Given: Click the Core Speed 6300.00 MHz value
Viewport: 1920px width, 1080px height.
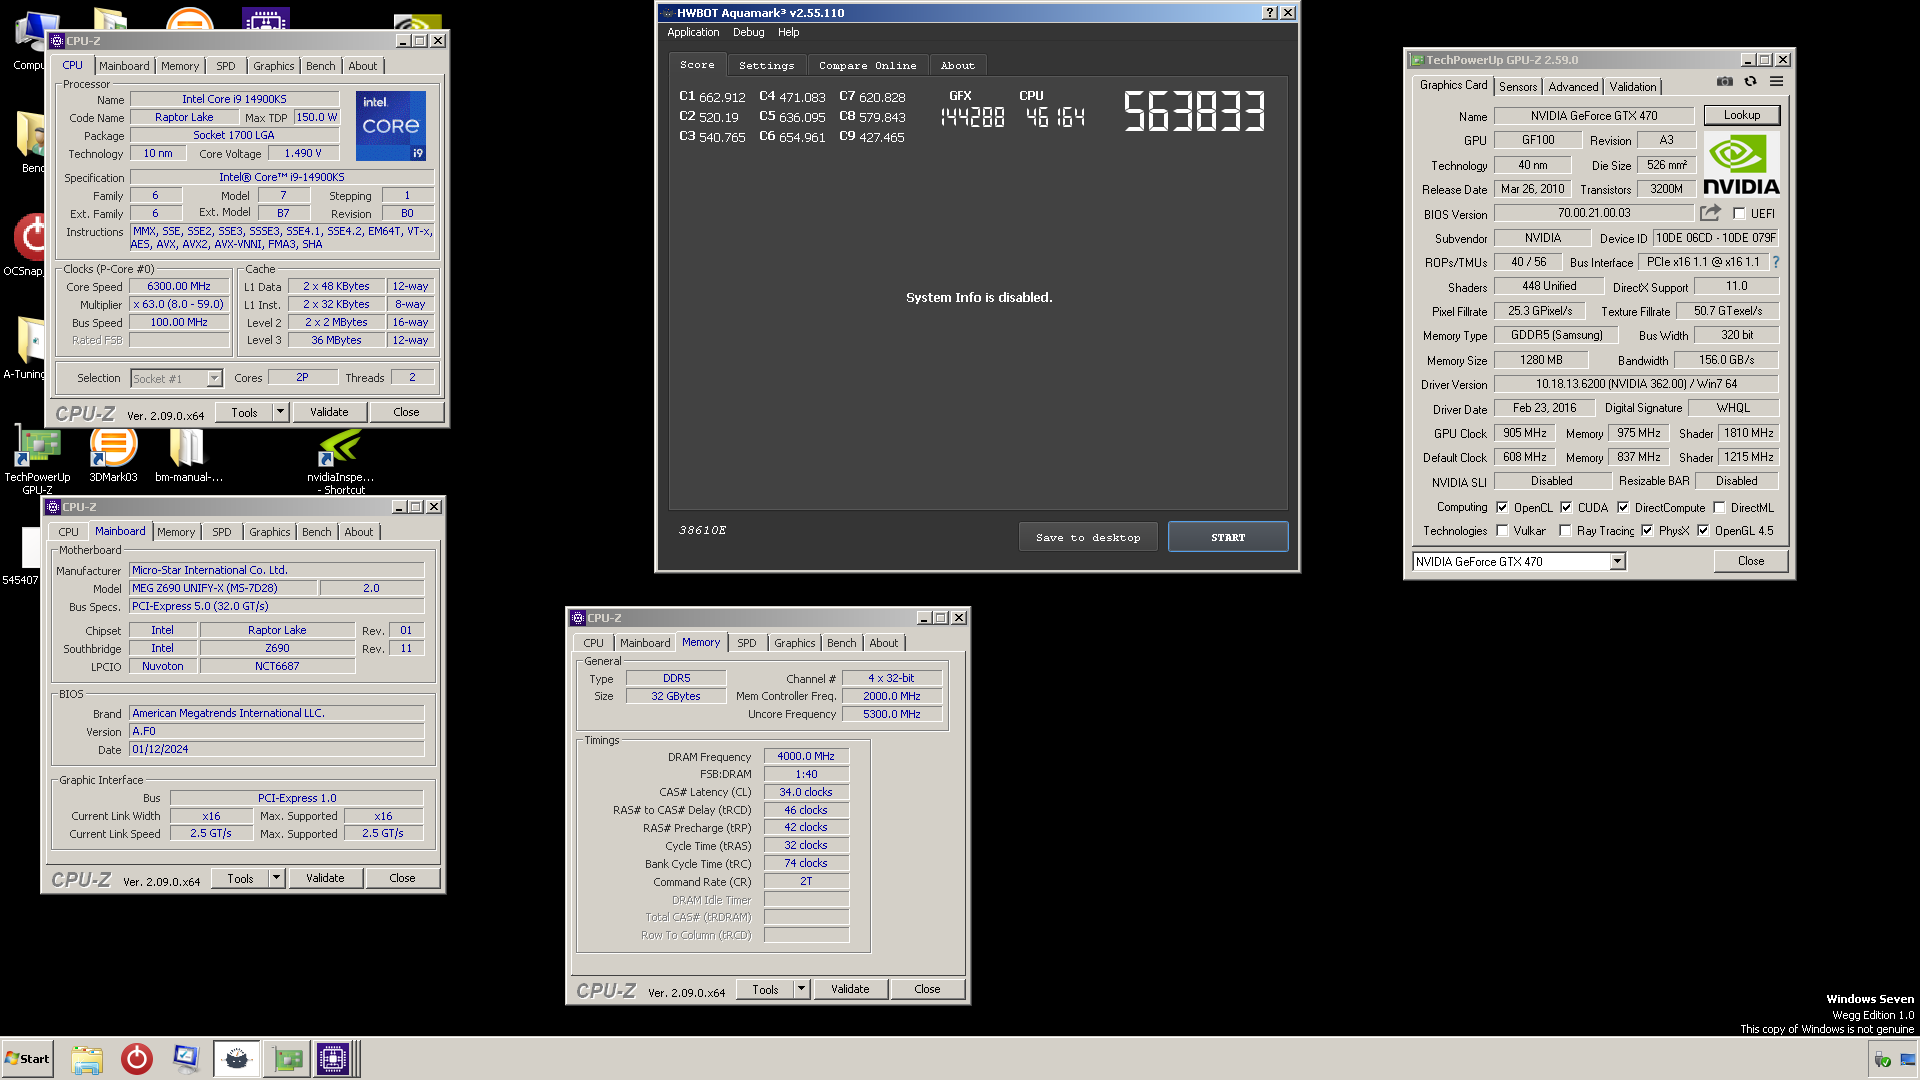Looking at the screenshot, I should [x=179, y=286].
